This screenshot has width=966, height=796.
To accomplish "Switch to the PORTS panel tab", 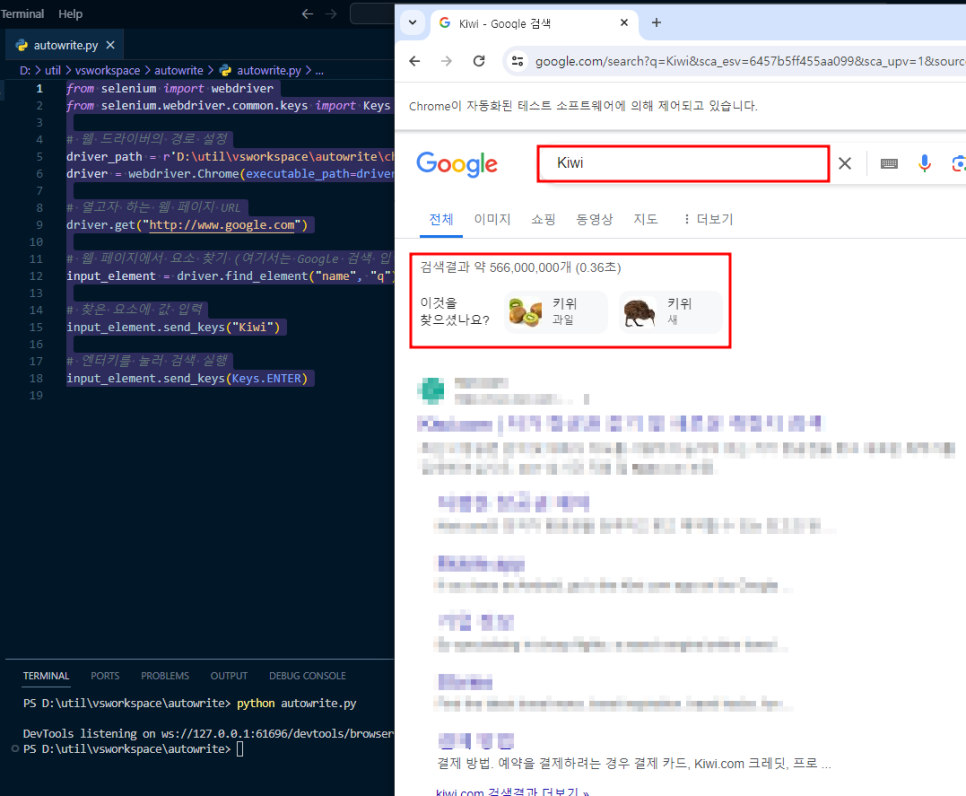I will click(x=105, y=676).
